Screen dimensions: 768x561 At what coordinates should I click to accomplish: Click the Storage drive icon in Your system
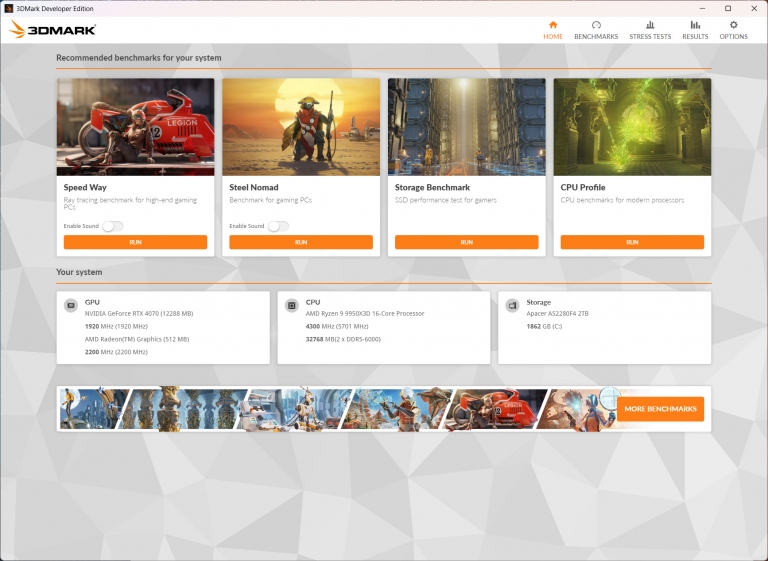pos(512,305)
